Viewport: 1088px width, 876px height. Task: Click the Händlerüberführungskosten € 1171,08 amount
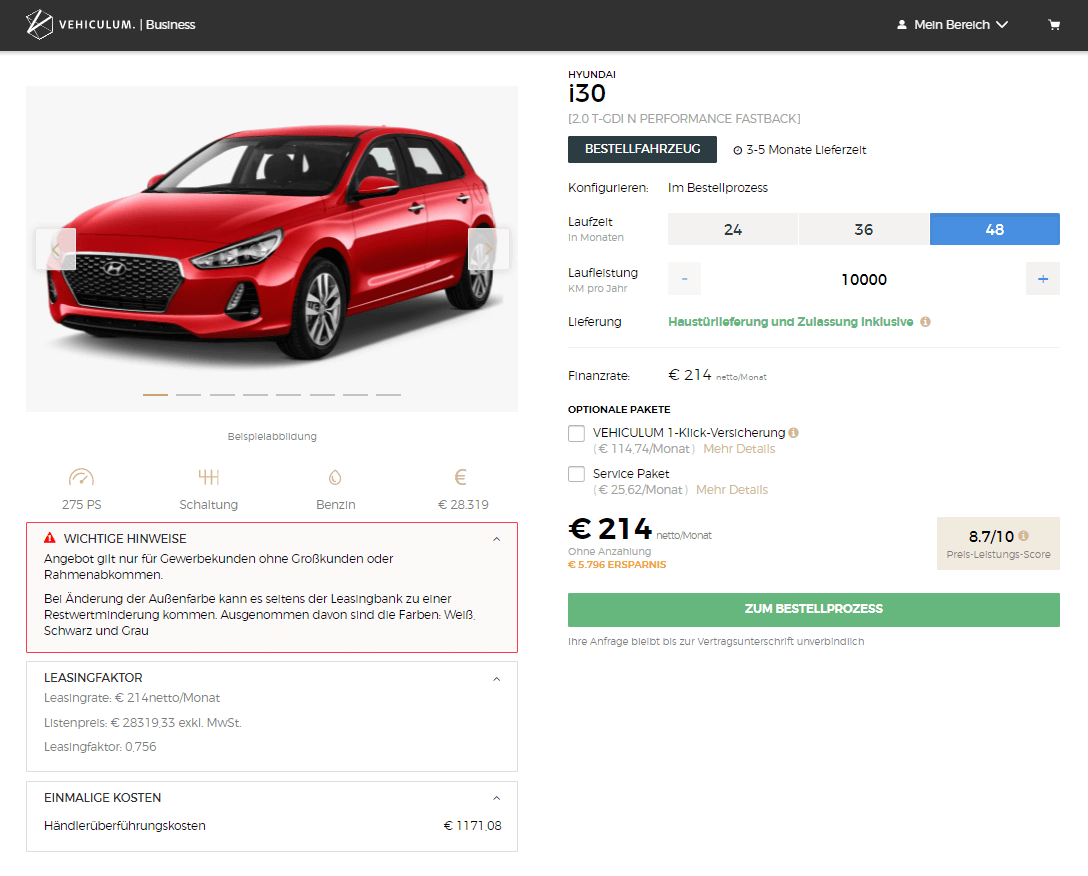(473, 826)
